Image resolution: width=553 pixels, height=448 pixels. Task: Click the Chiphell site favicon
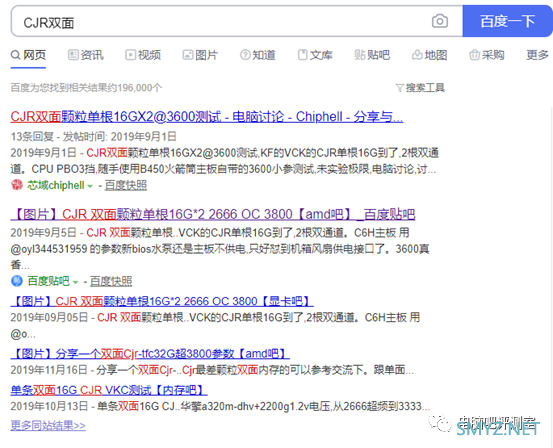[17, 185]
